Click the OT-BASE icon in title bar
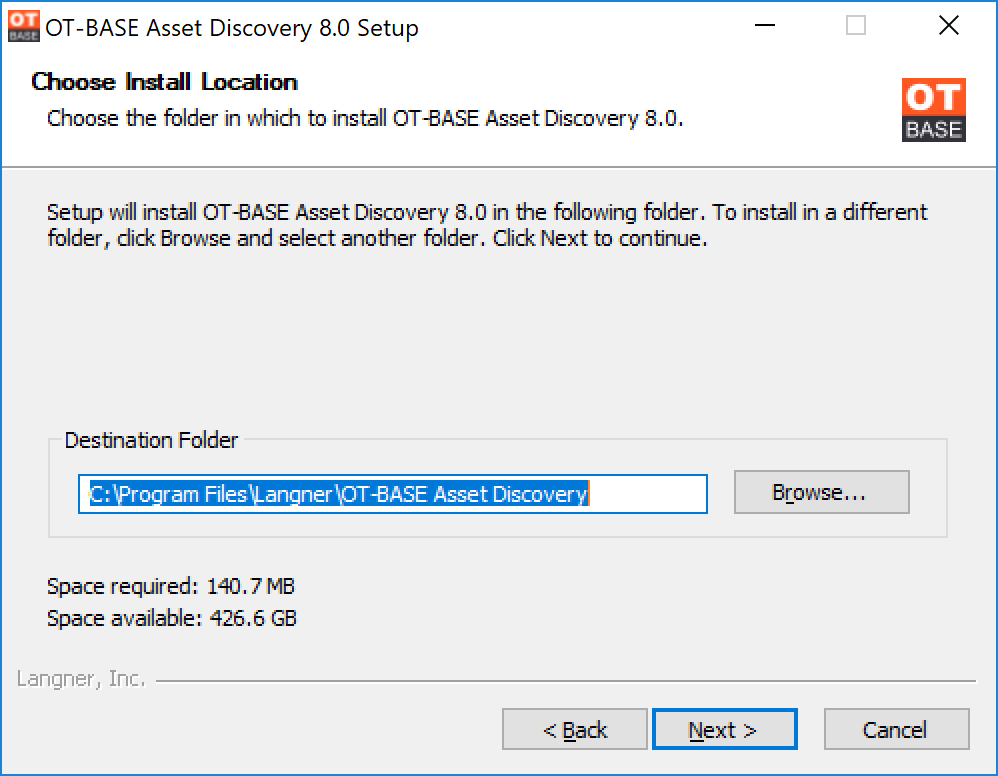The image size is (998, 776). pyautogui.click(x=24, y=26)
